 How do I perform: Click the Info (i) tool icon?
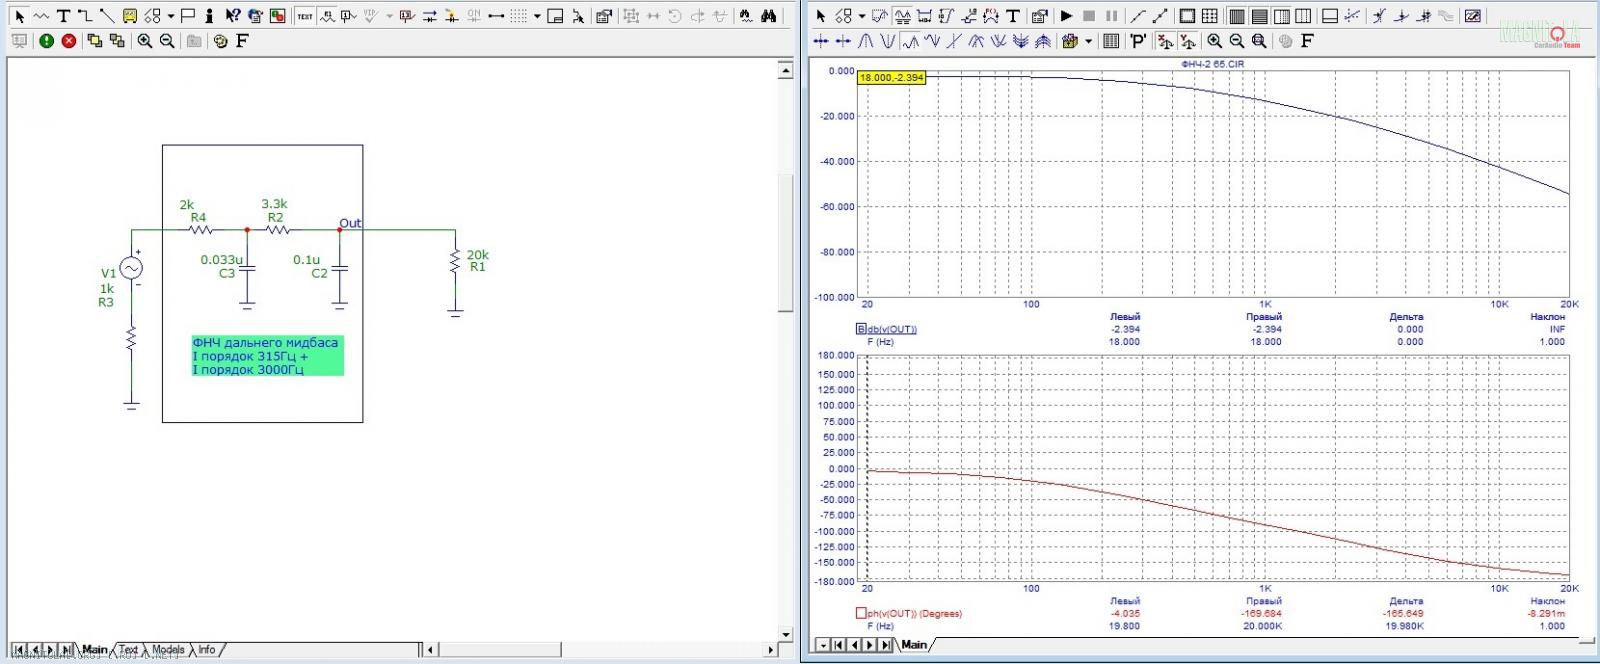point(209,16)
